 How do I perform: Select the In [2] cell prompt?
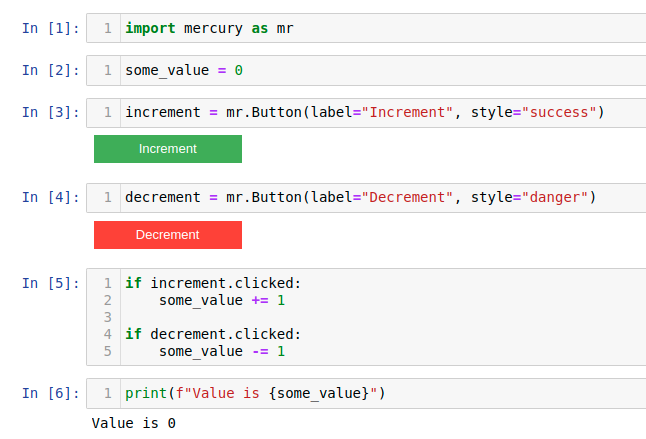coord(51,70)
